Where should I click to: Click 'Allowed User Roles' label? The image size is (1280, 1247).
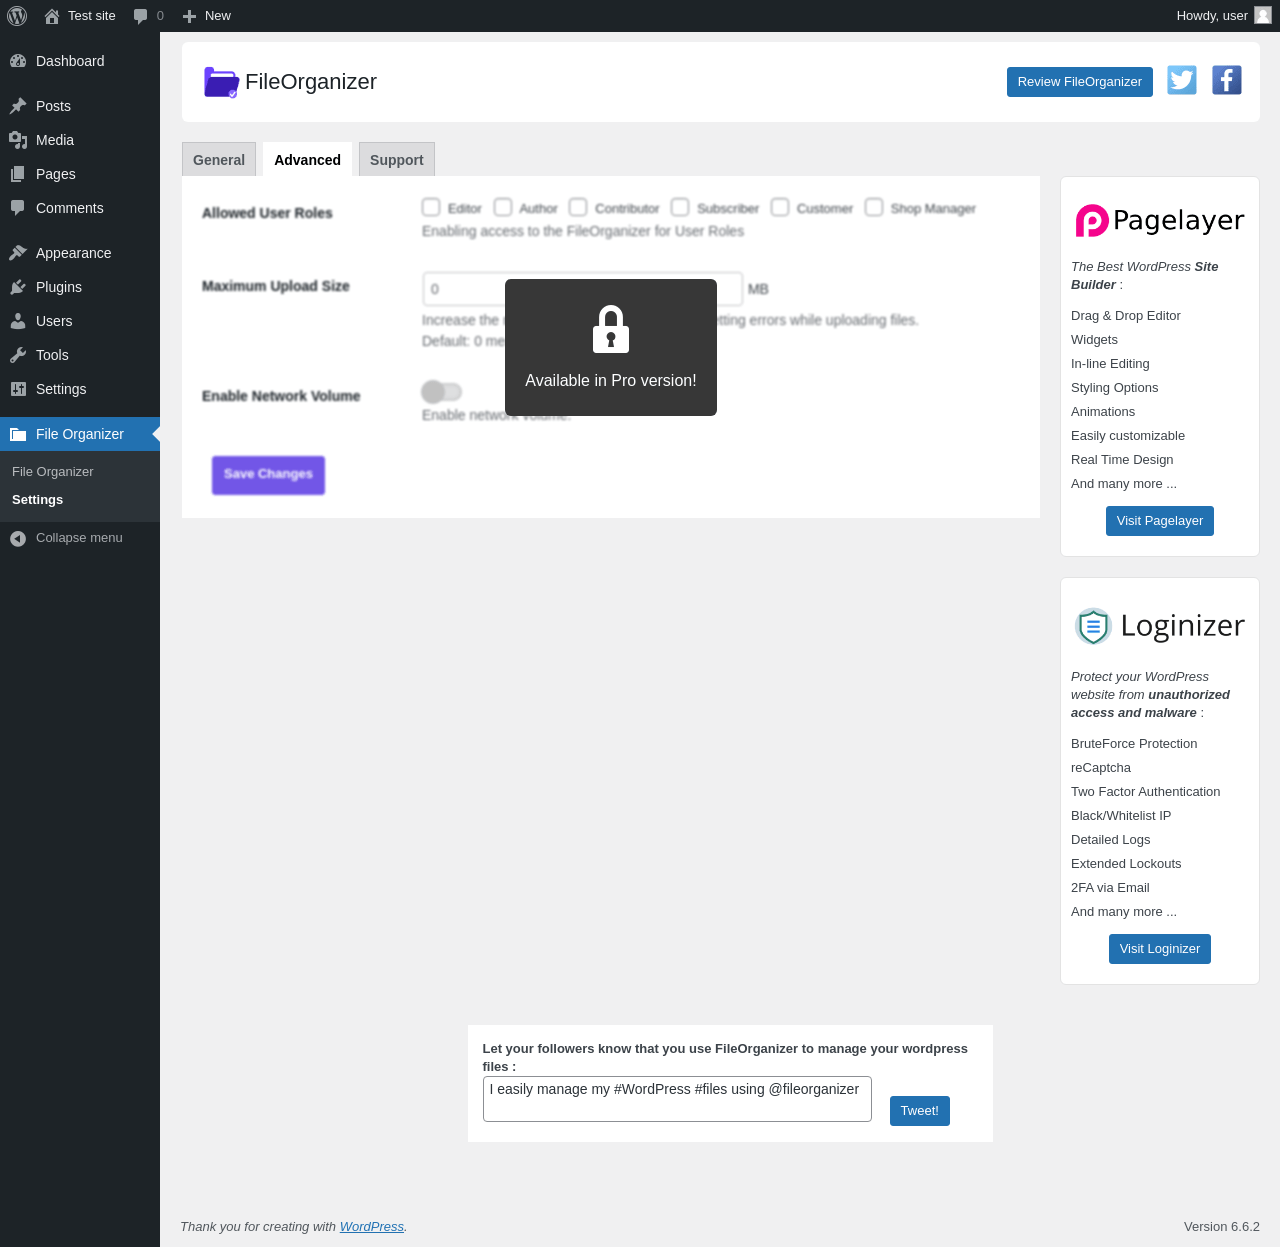[267, 213]
